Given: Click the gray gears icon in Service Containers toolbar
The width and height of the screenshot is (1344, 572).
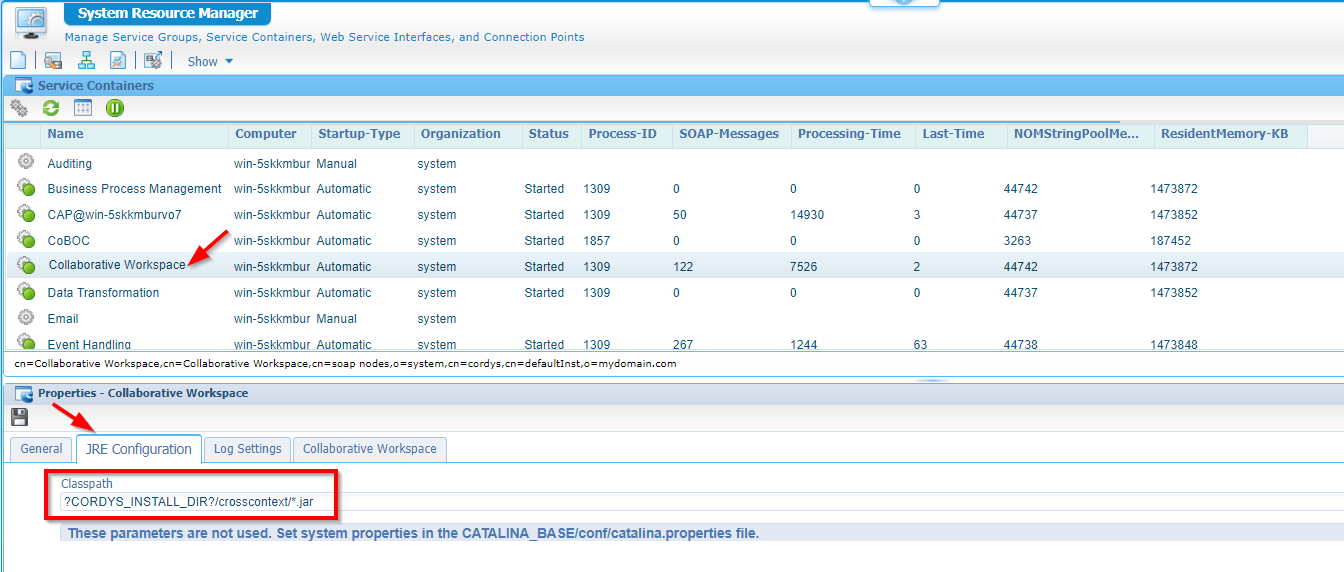Looking at the screenshot, I should point(19,108).
